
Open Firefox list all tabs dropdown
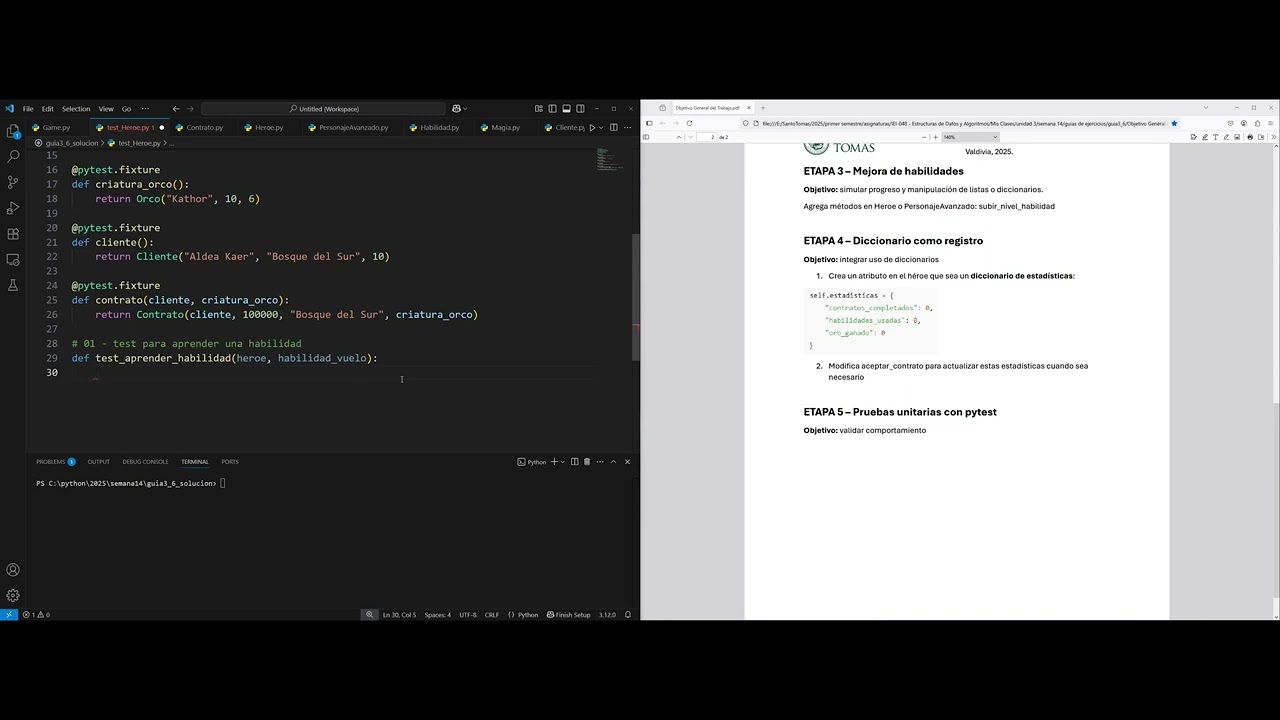point(1206,108)
